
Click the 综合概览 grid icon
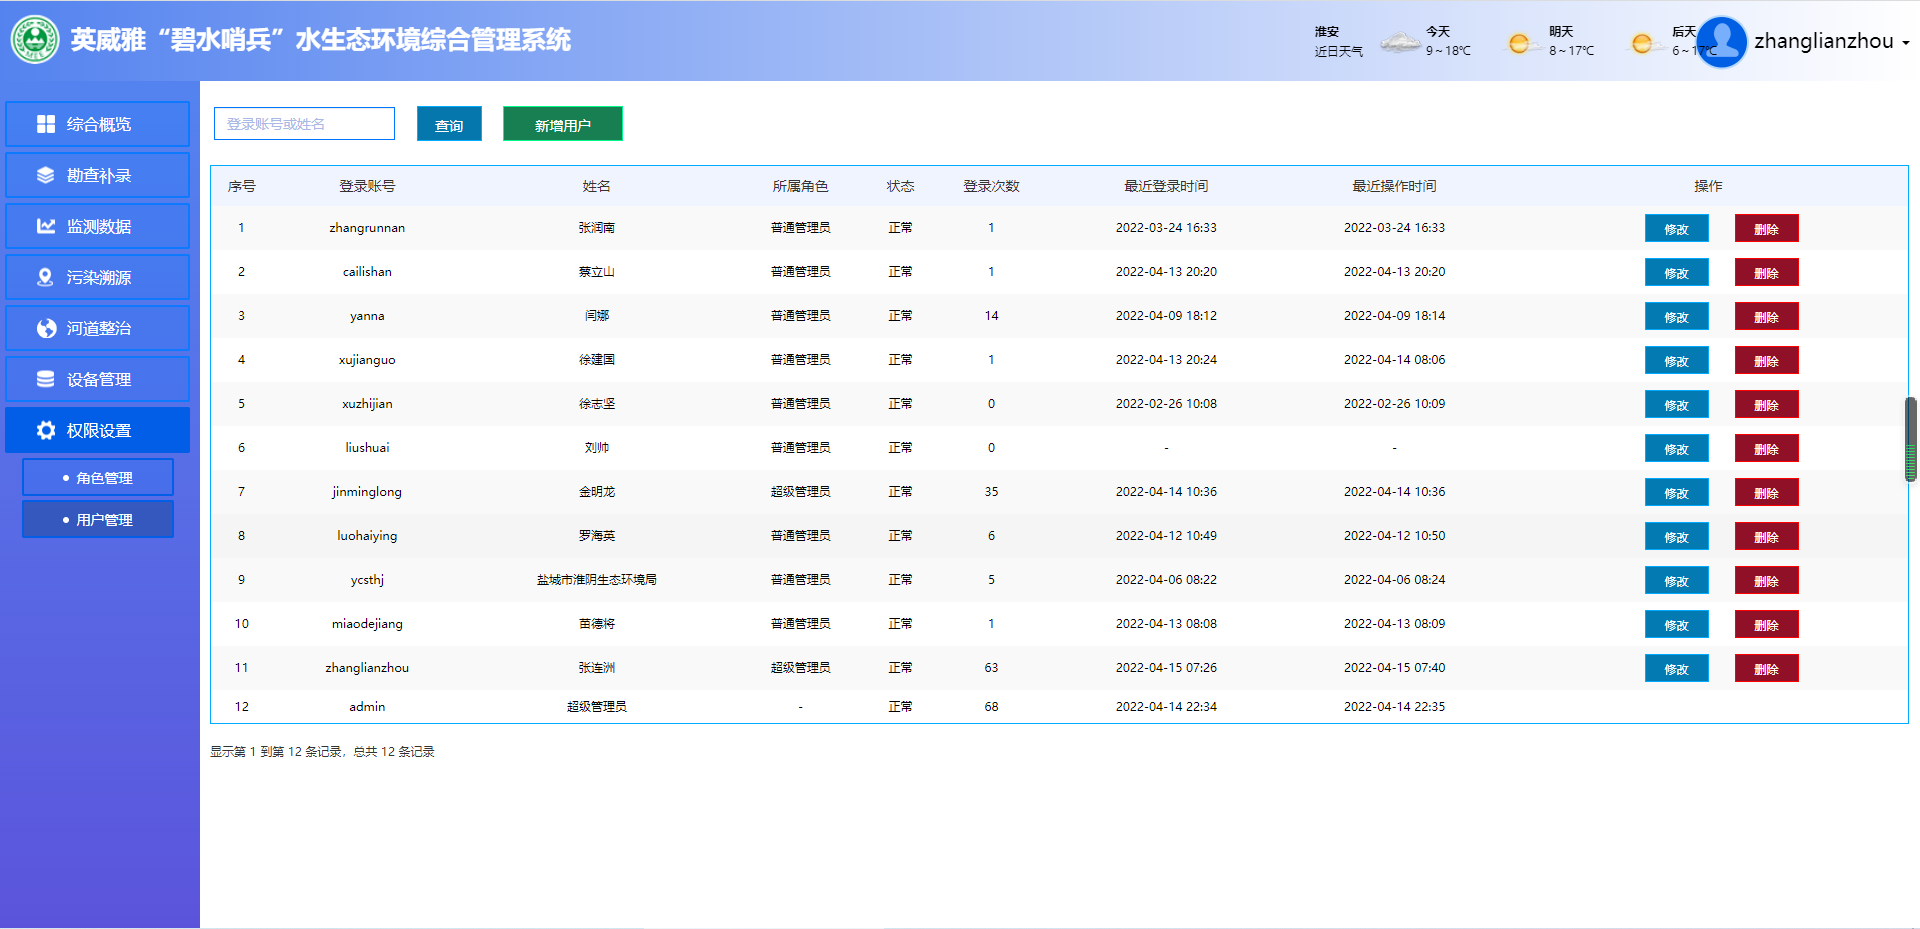[46, 124]
